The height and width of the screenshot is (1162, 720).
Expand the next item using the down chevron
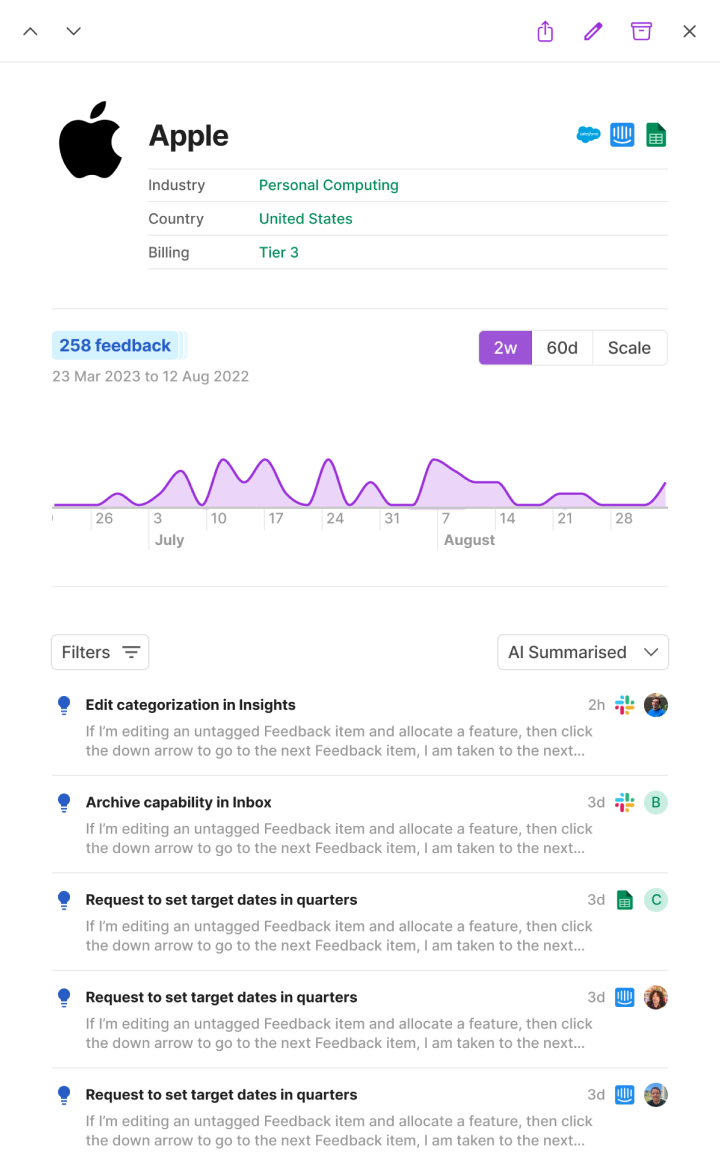click(72, 31)
